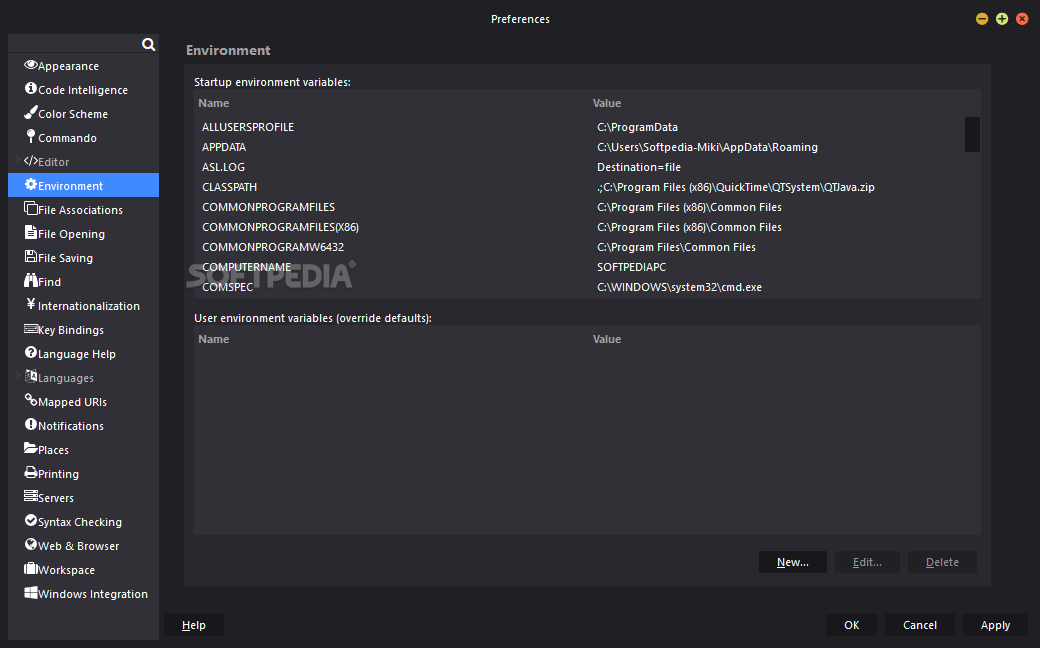Click the Color Scheme brush icon
The width and height of the screenshot is (1040, 648).
pyautogui.click(x=31, y=112)
